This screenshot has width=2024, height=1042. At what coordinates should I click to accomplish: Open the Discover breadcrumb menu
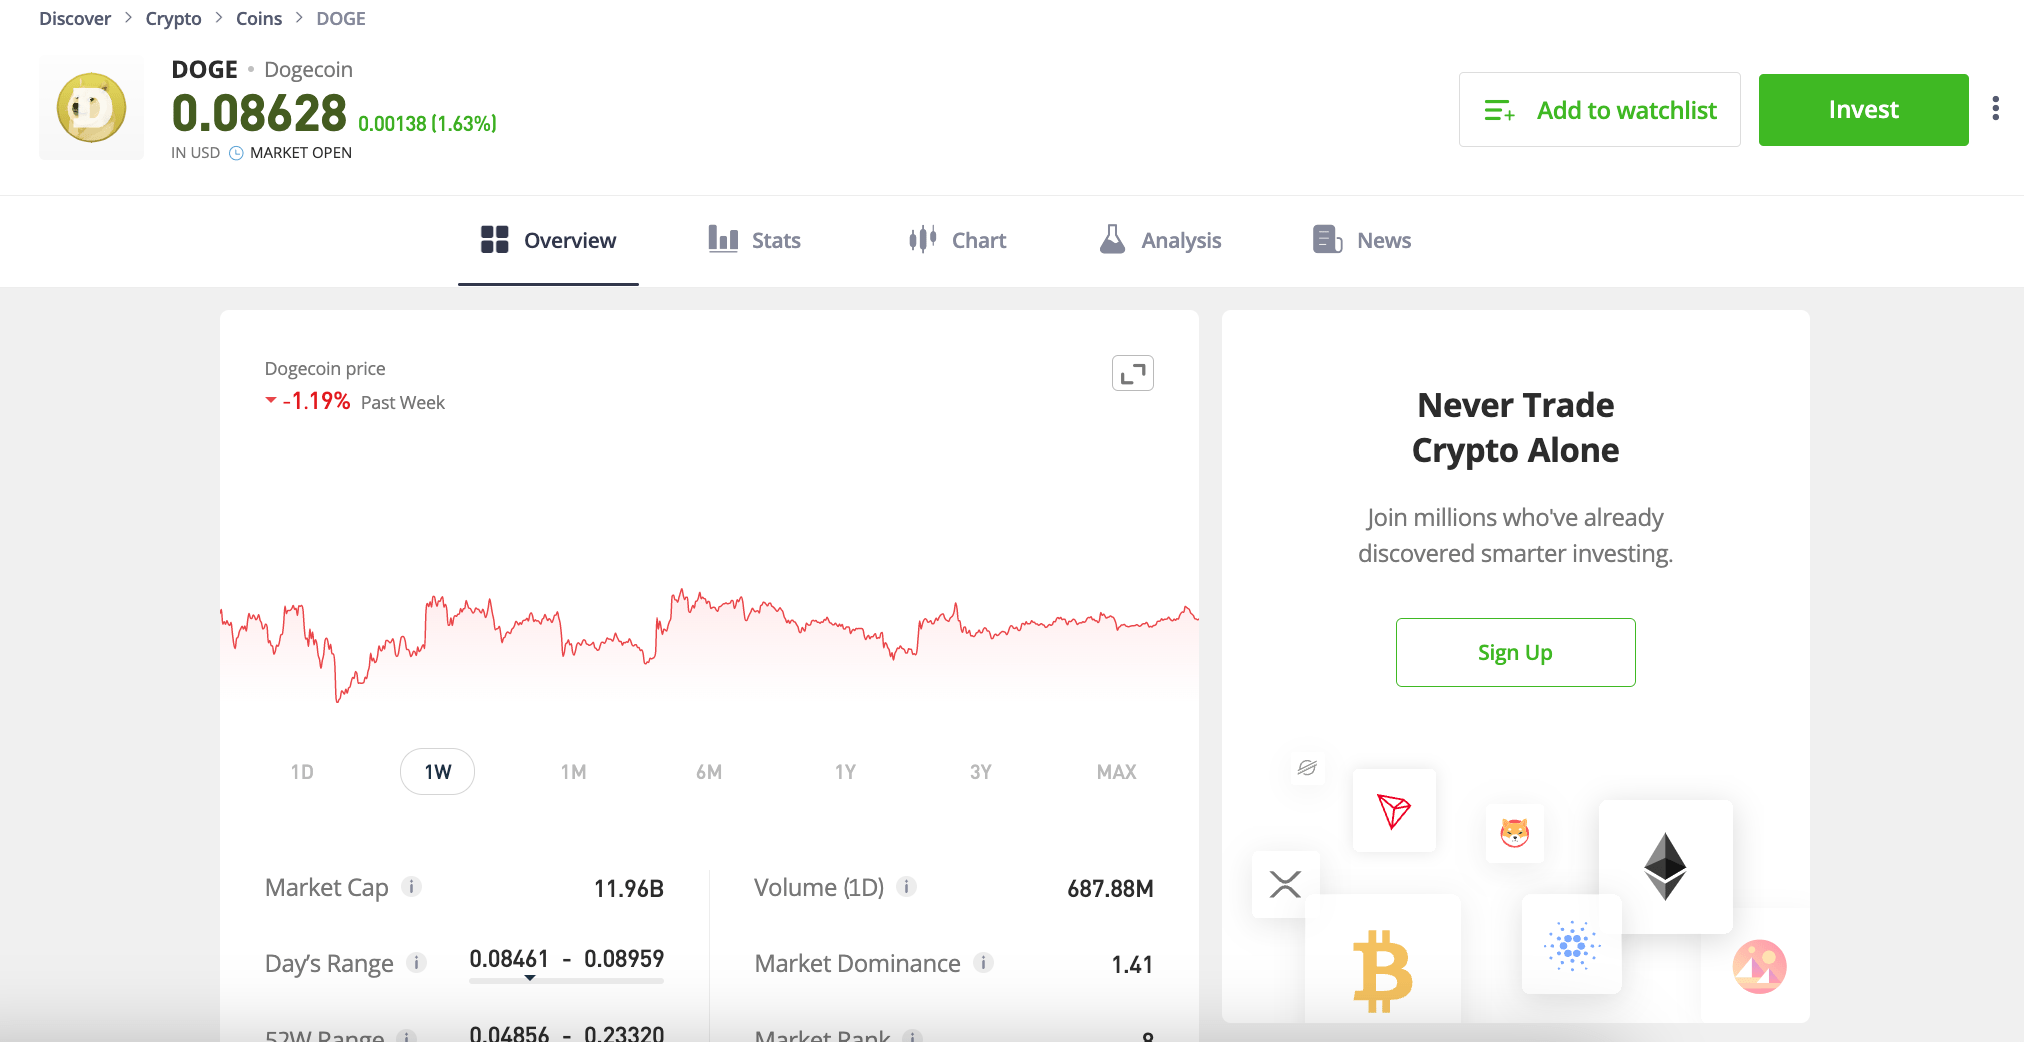(74, 18)
